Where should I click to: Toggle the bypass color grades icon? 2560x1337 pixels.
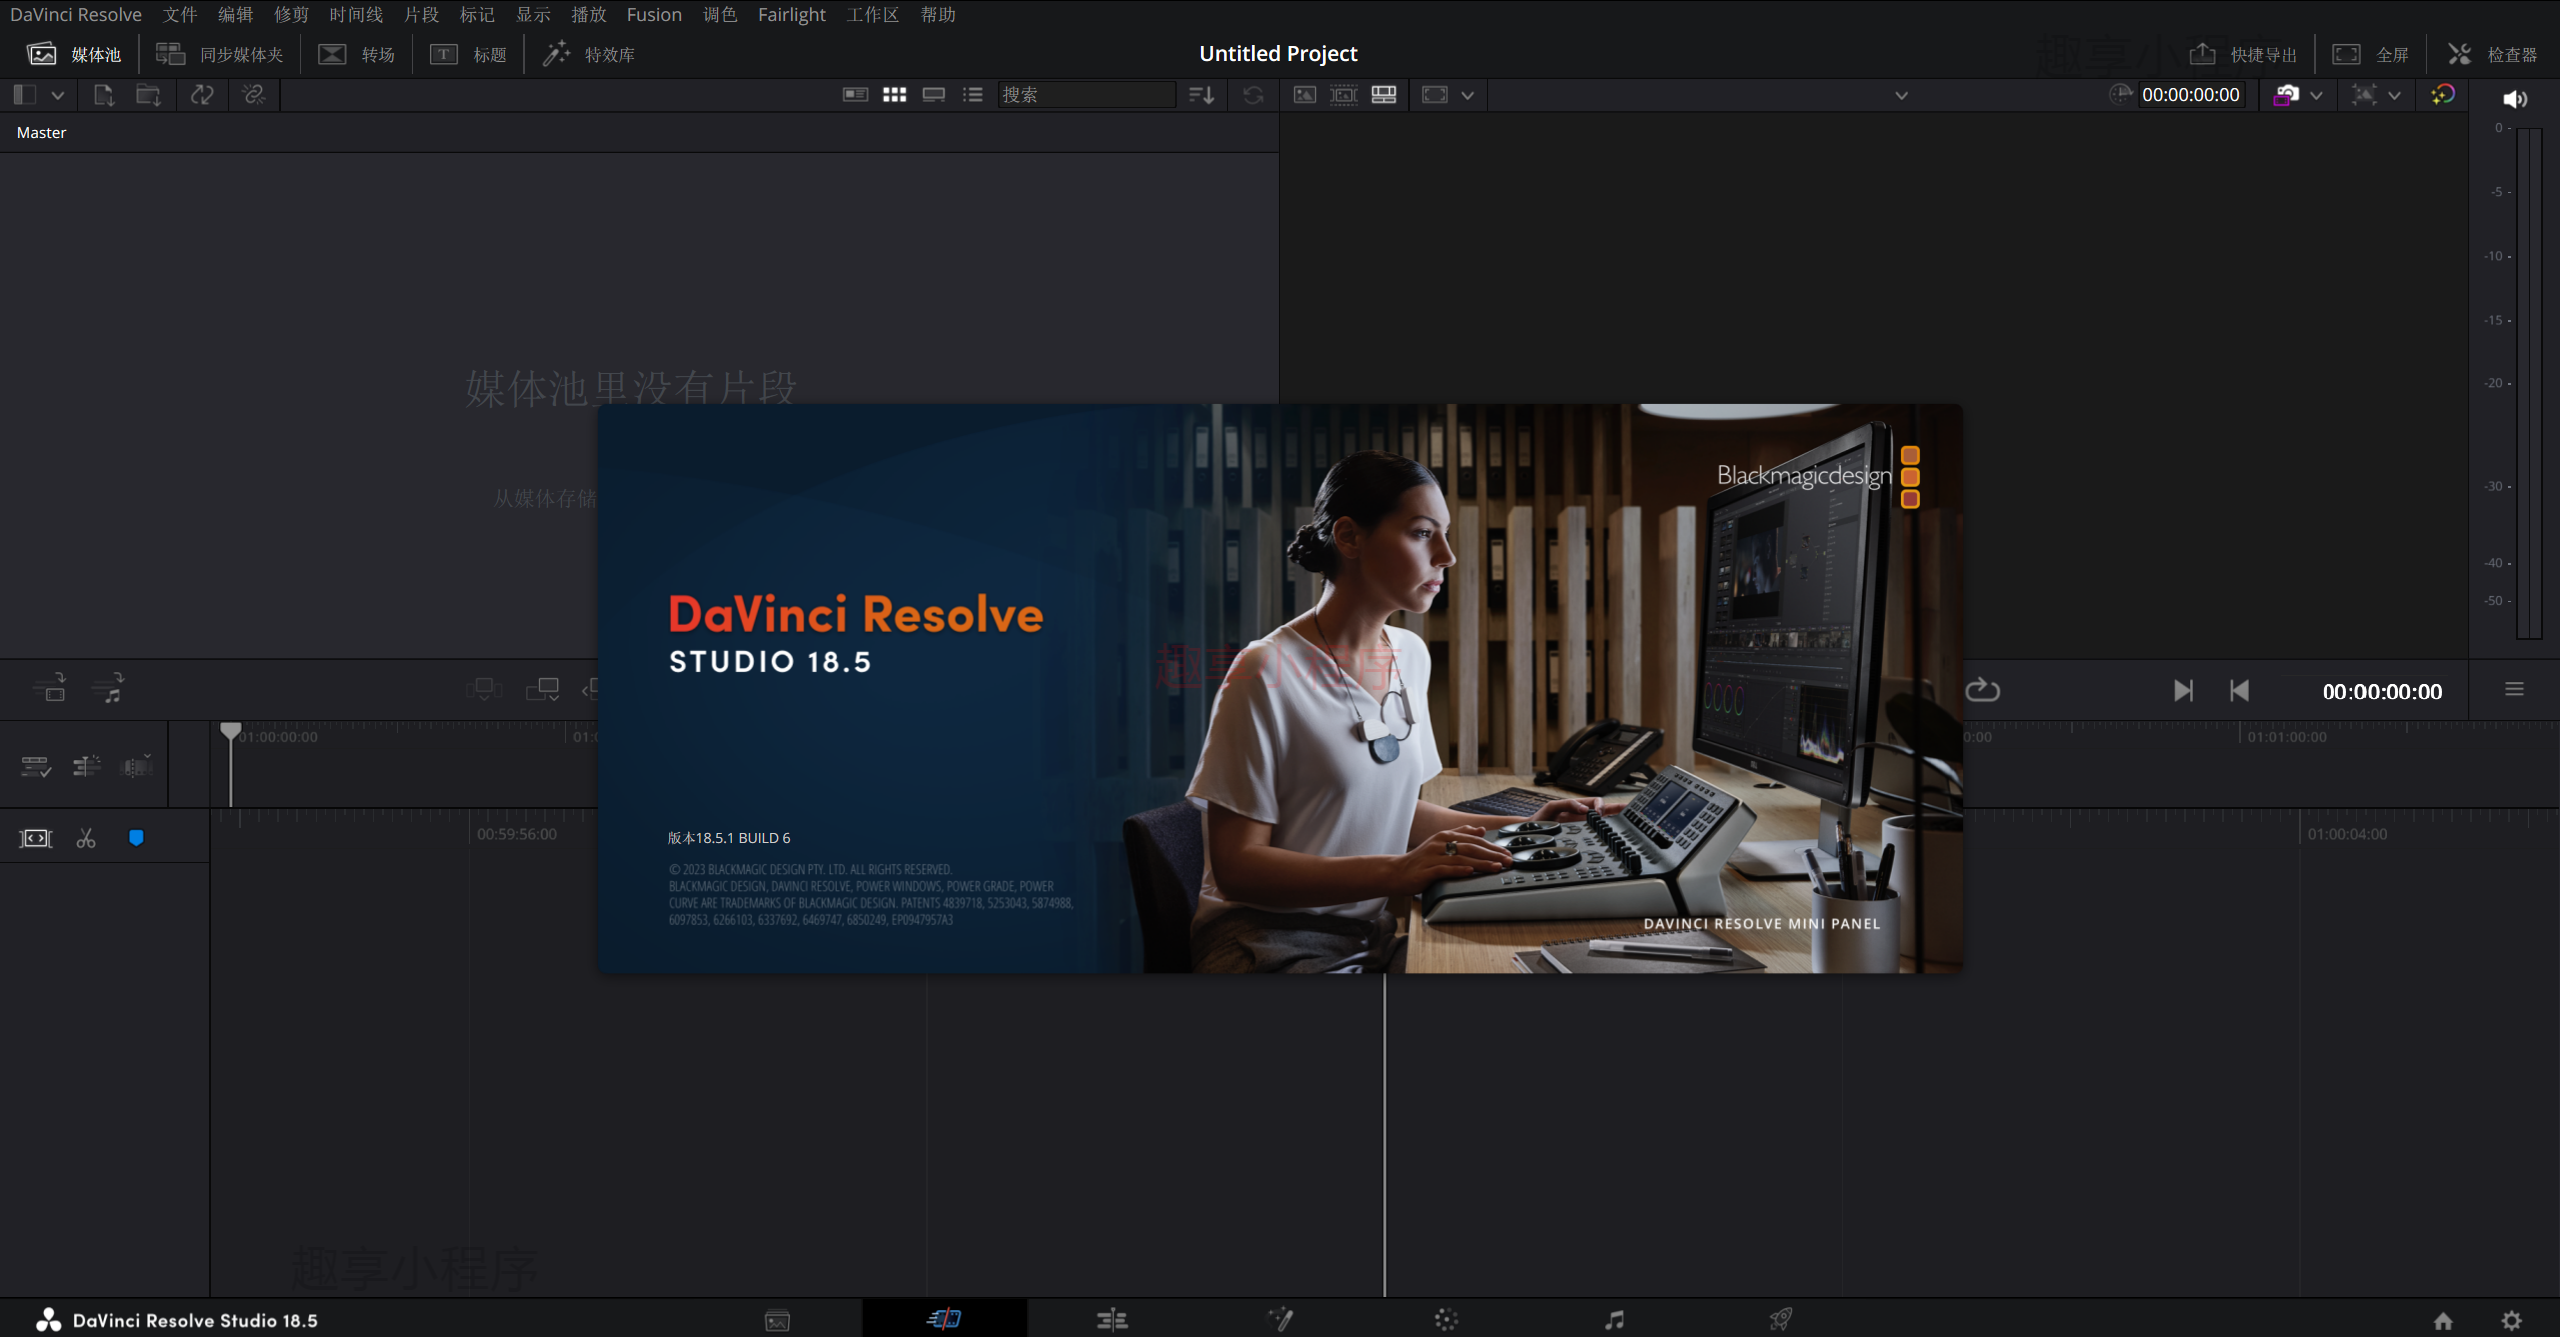tap(2287, 95)
